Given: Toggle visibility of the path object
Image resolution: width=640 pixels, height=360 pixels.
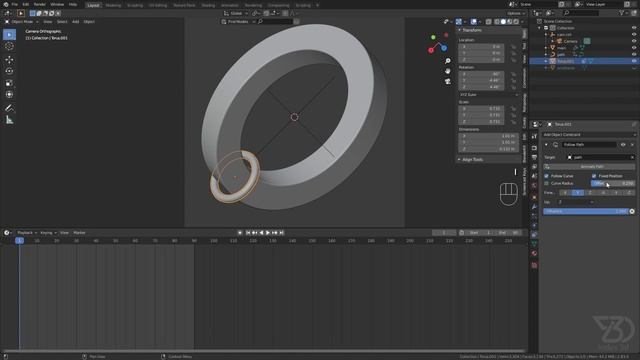Looking at the screenshot, I should click(x=634, y=54).
